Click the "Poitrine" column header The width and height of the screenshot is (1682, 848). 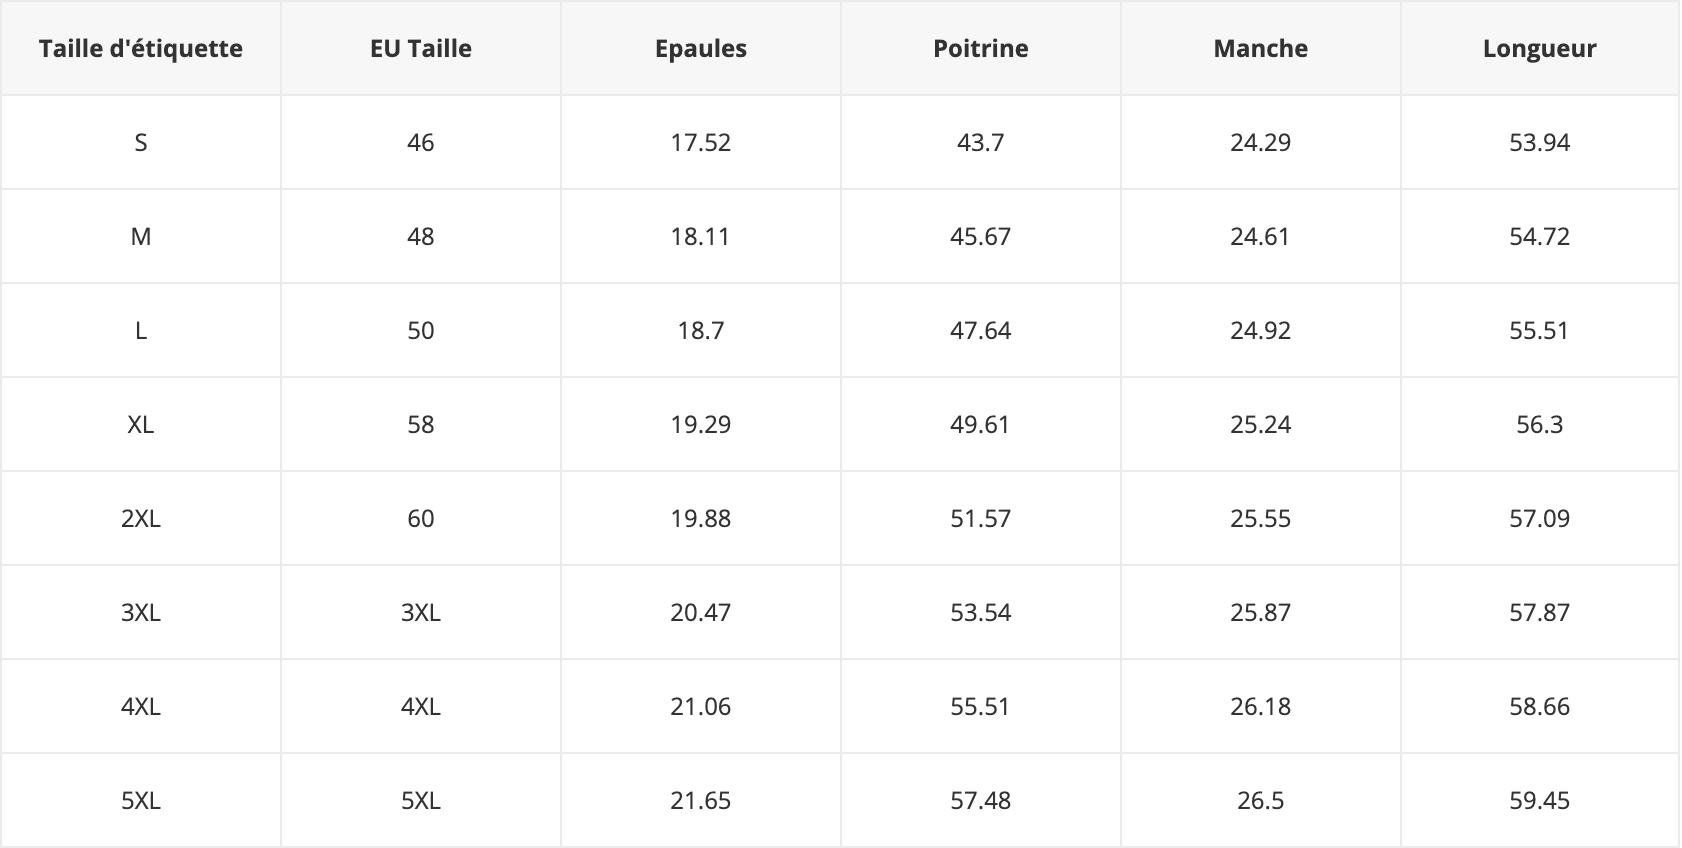981,48
